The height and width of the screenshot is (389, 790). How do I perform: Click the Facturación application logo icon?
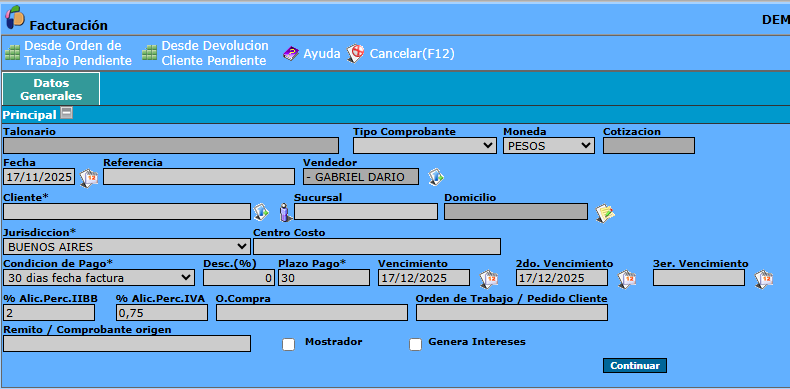(15, 18)
